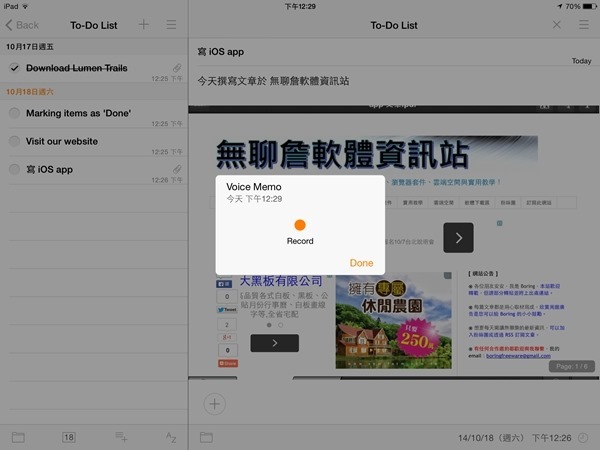Tap dark arrow button in upper ad
Image resolution: width=600 pixels, height=450 pixels.
pyautogui.click(x=458, y=238)
